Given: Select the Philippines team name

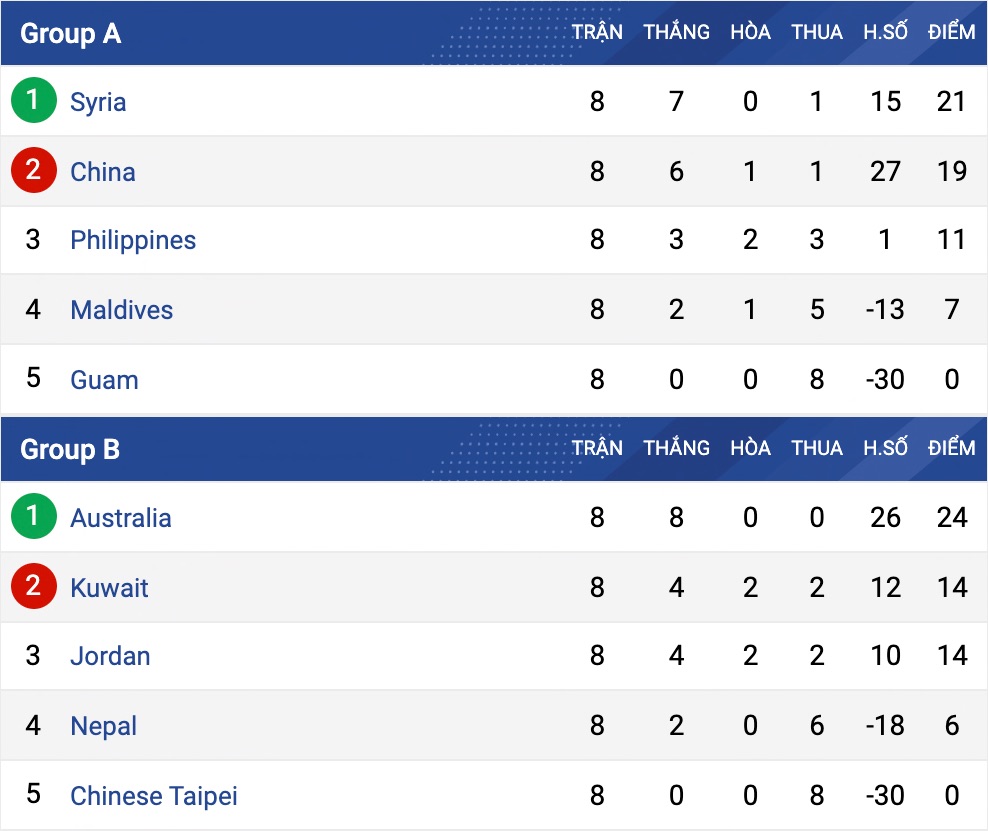Looking at the screenshot, I should coord(133,241).
